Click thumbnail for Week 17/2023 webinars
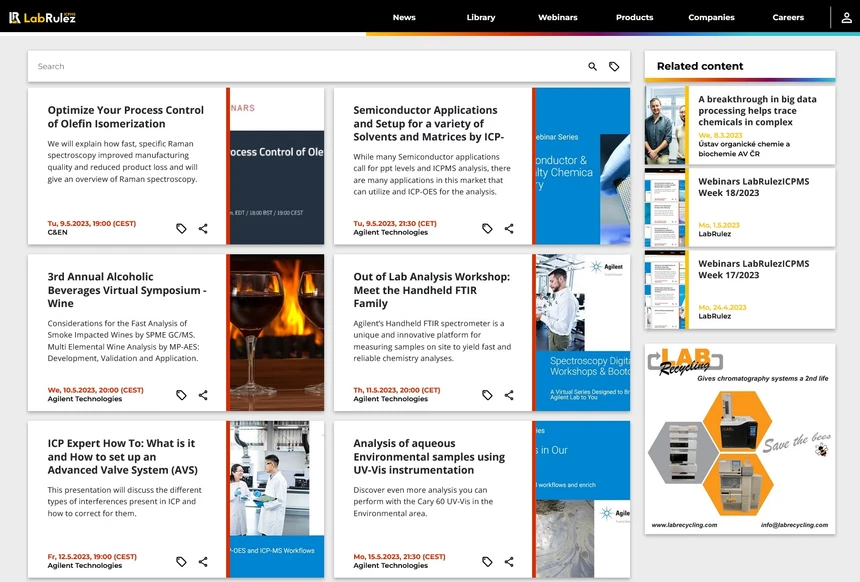This screenshot has height=582, width=860. [665, 290]
